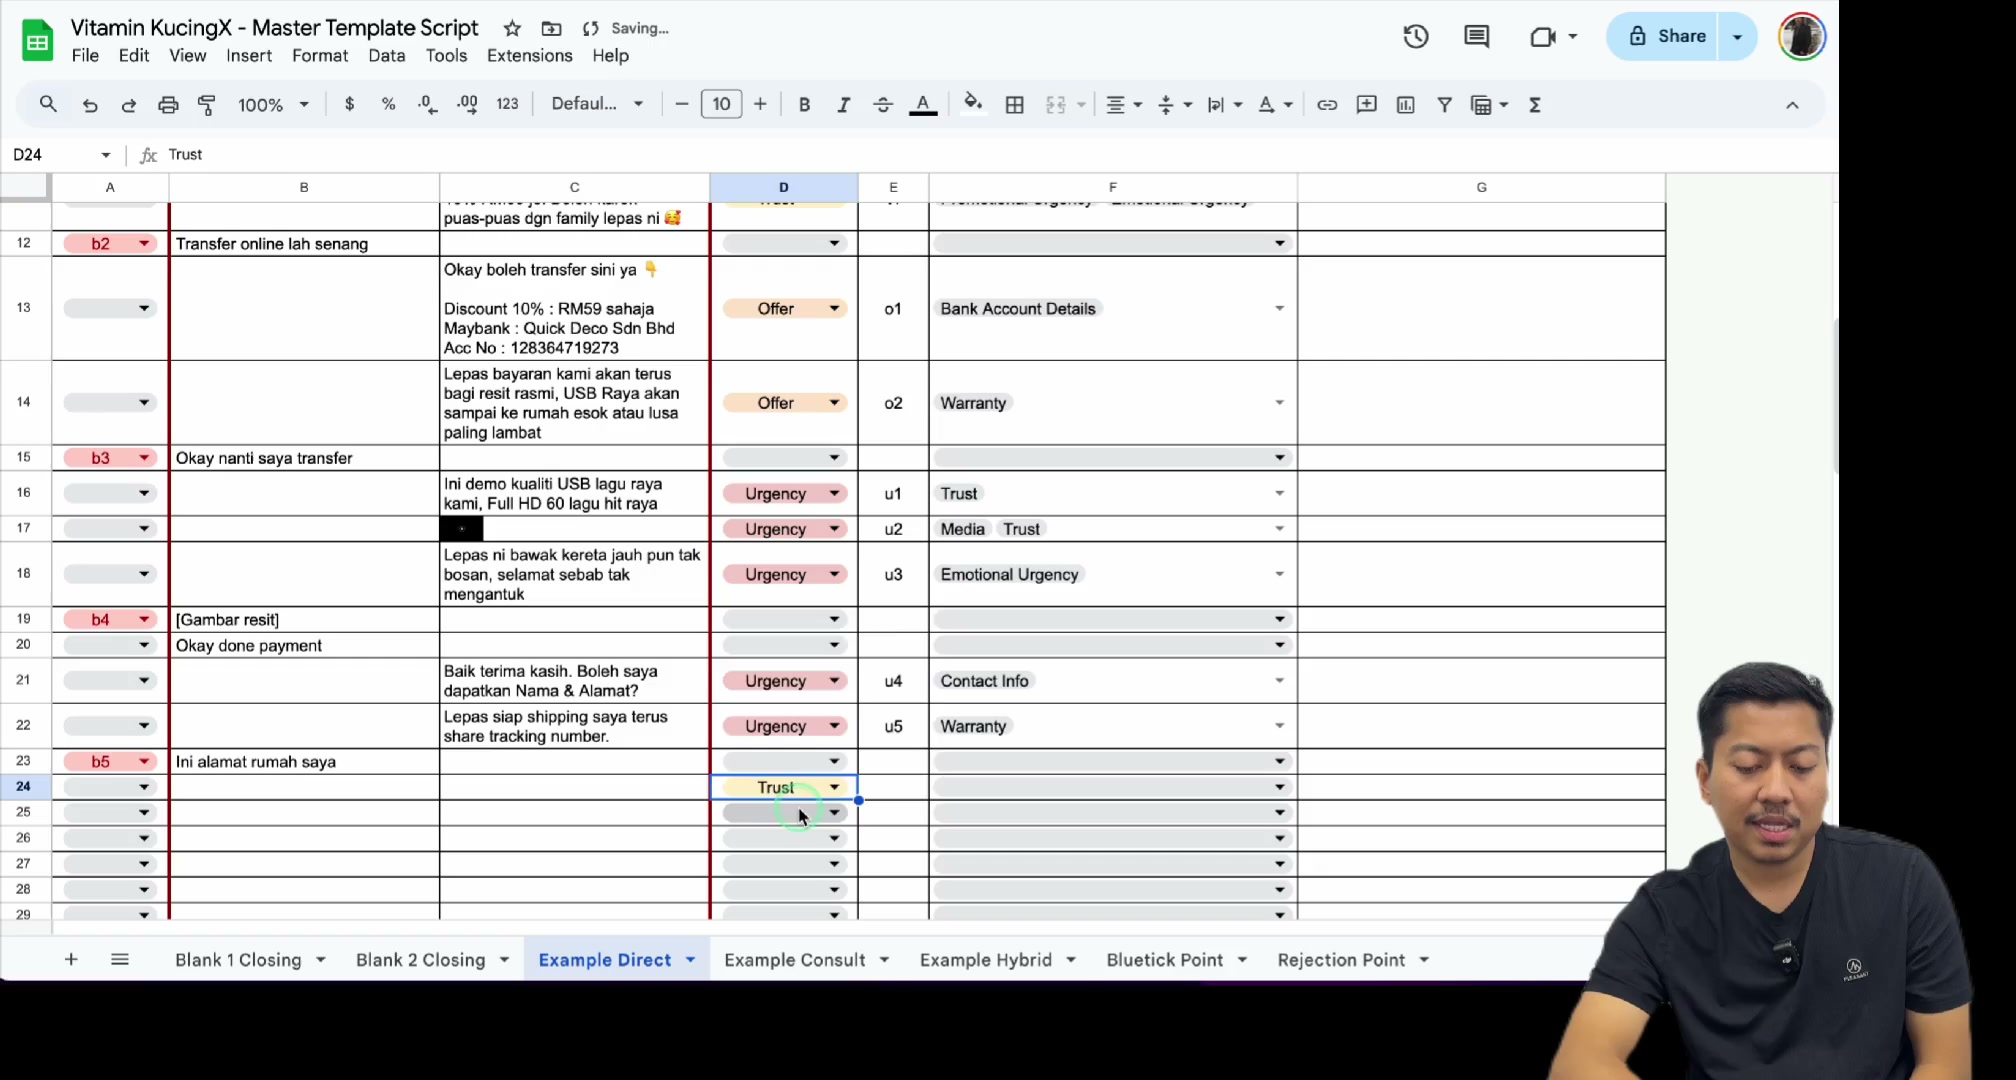The image size is (2016, 1080).
Task: Open the fill color picker
Action: tap(973, 104)
